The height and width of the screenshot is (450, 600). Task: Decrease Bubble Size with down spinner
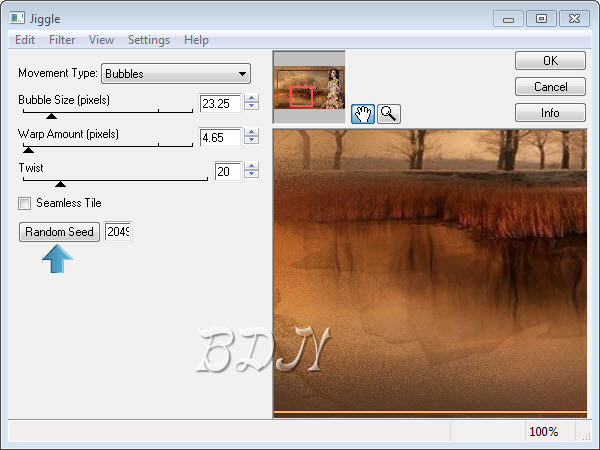pyautogui.click(x=251, y=106)
